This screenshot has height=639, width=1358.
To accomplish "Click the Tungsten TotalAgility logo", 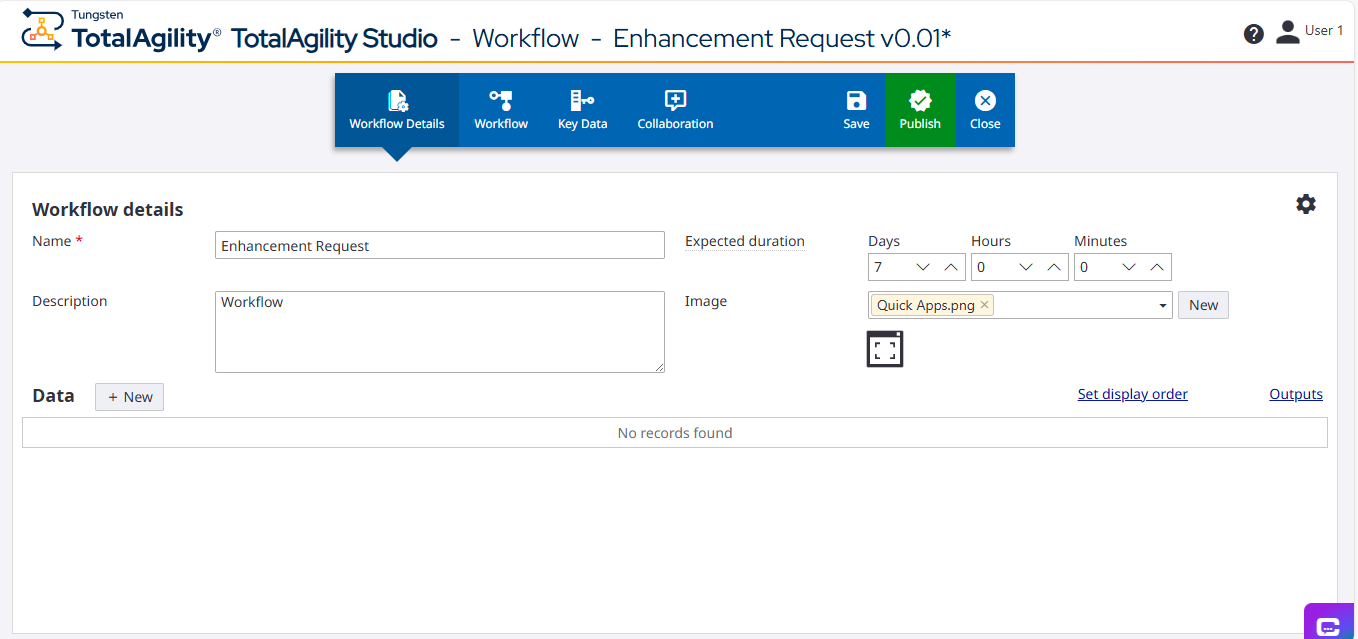I will pyautogui.click(x=121, y=31).
